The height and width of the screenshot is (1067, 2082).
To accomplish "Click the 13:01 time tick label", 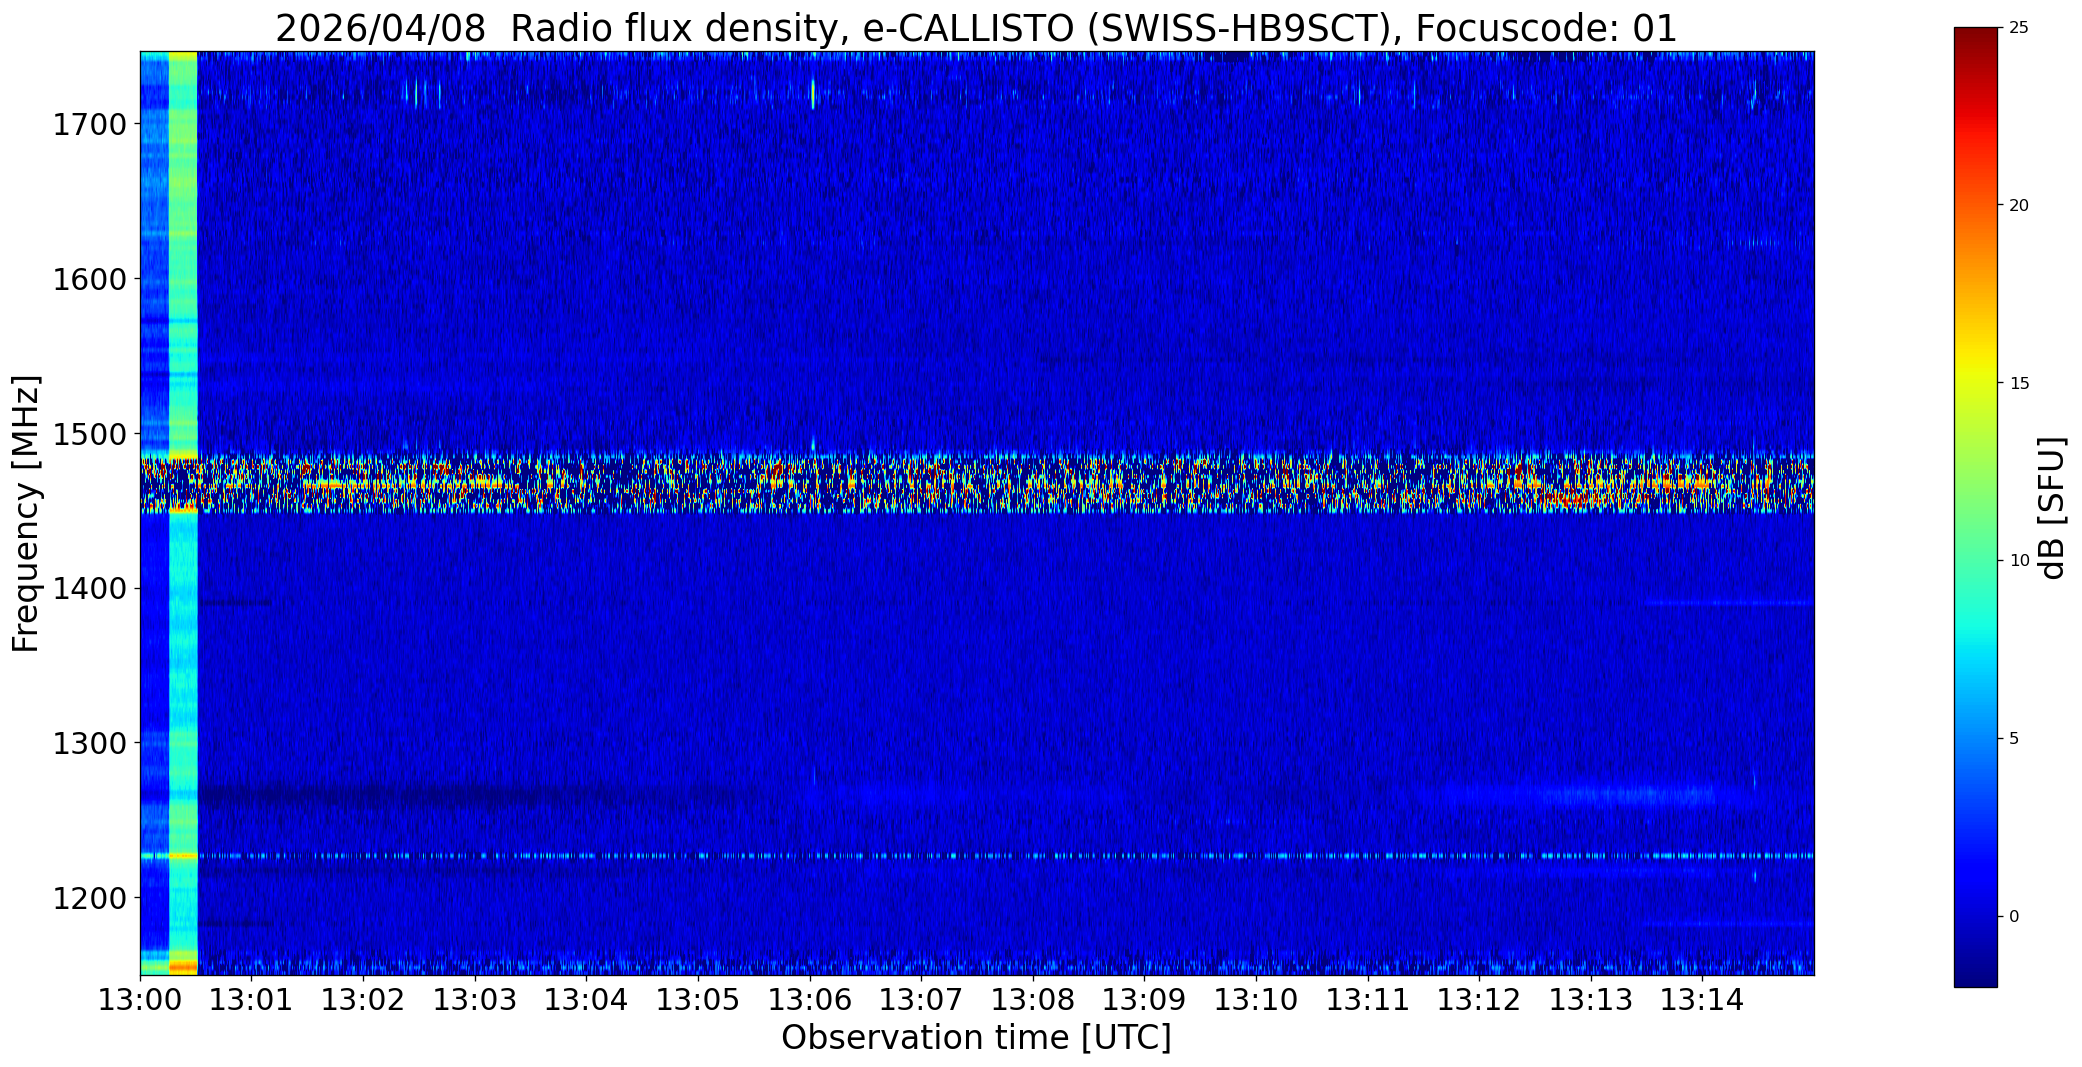I will [x=252, y=1000].
